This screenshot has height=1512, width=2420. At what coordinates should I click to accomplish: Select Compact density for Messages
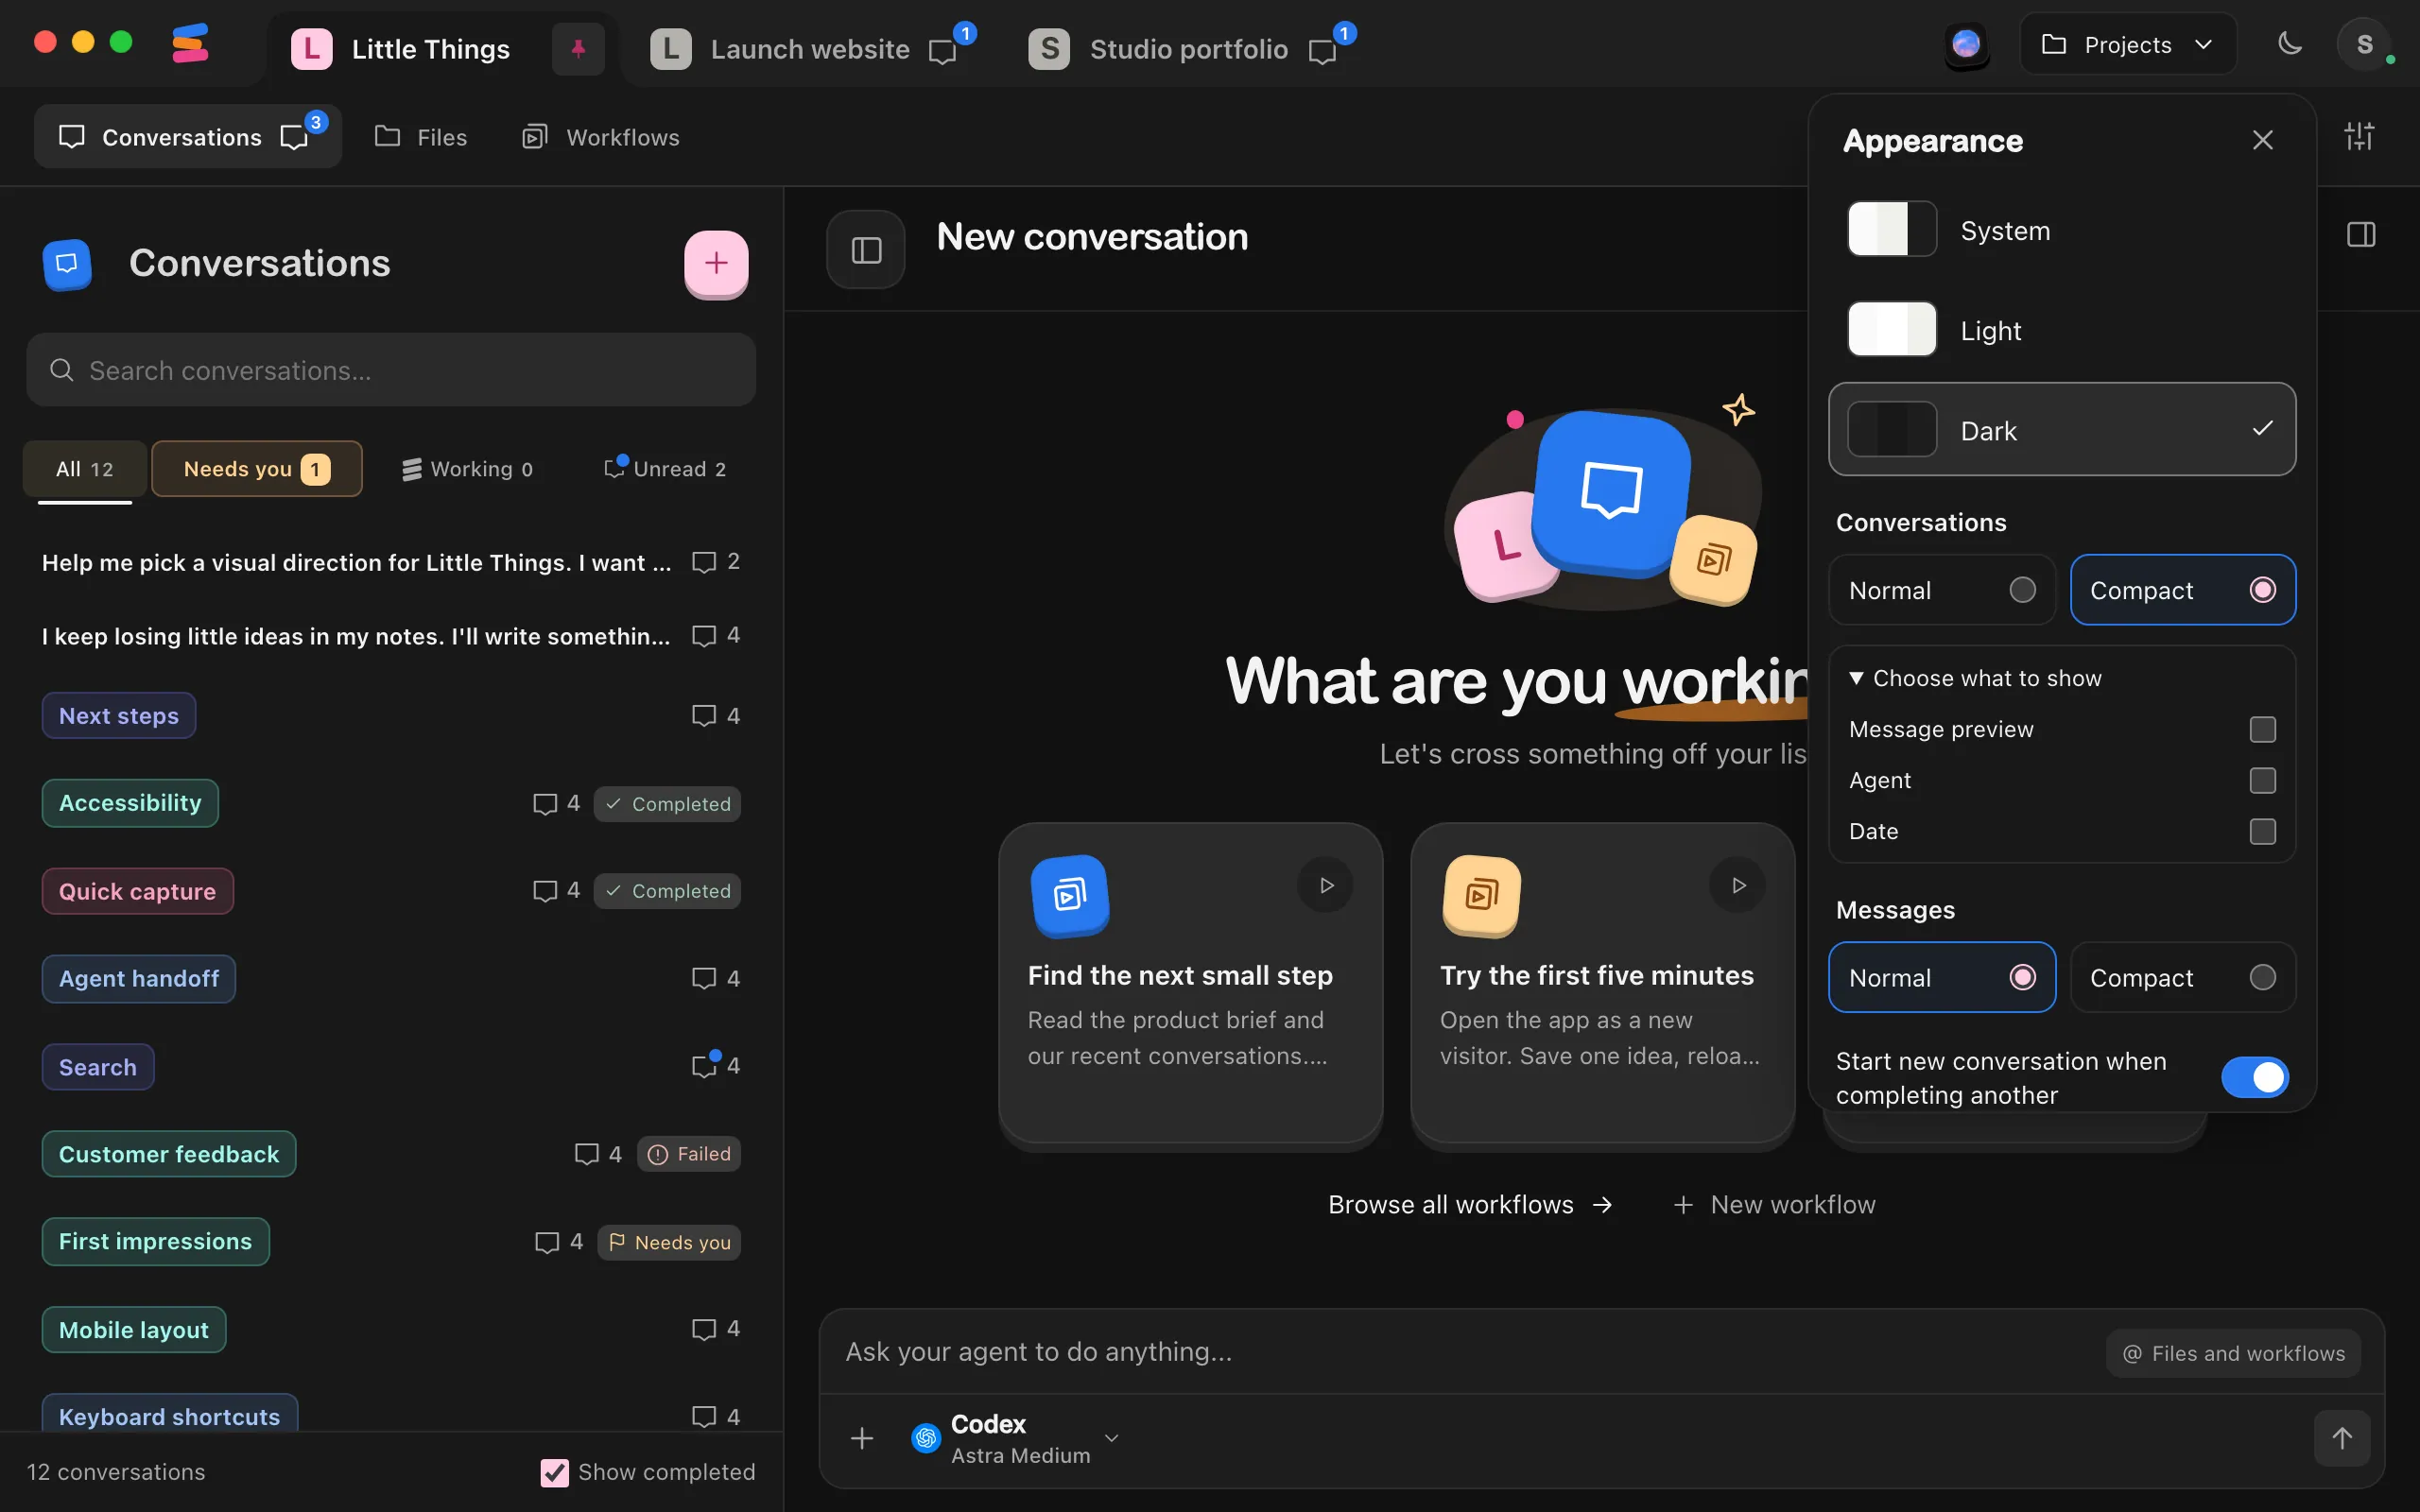[2183, 977]
